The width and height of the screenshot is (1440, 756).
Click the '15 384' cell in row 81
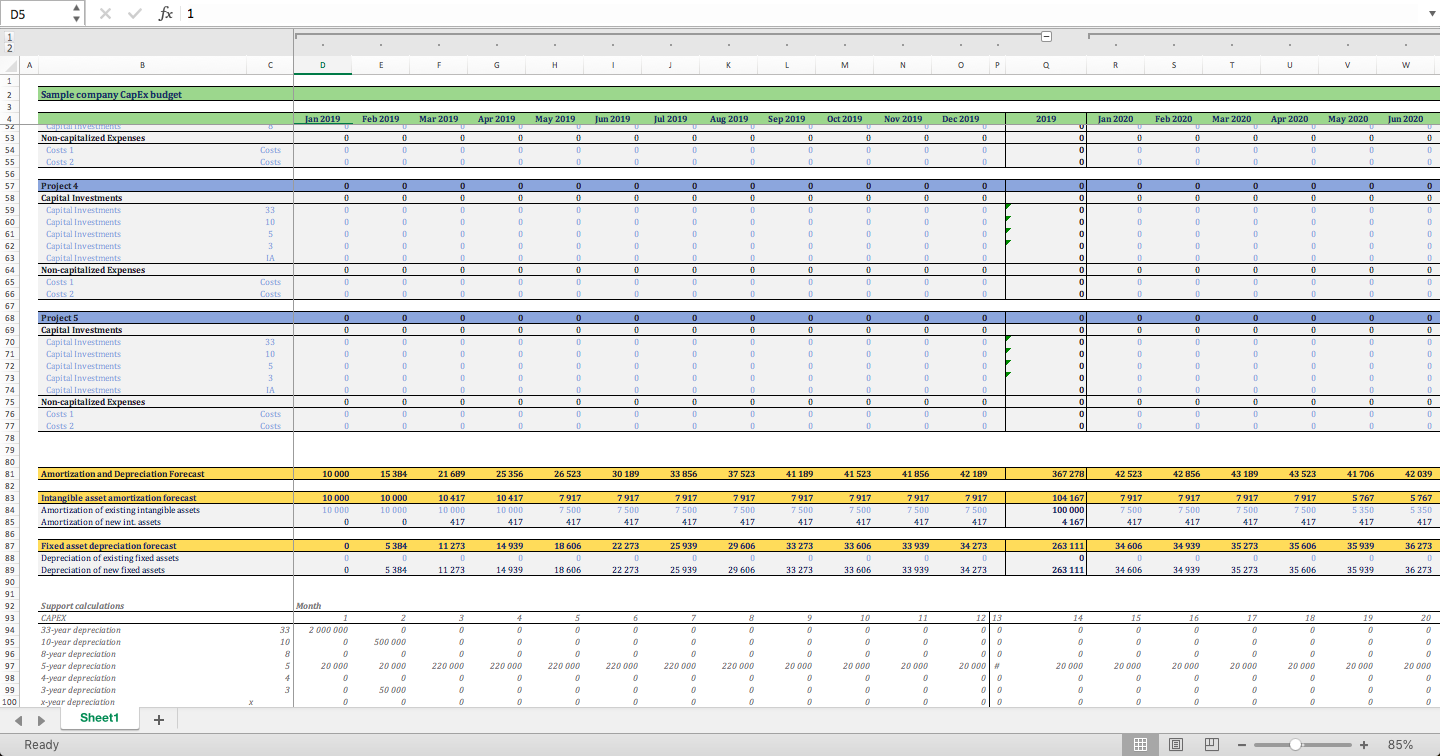380,474
